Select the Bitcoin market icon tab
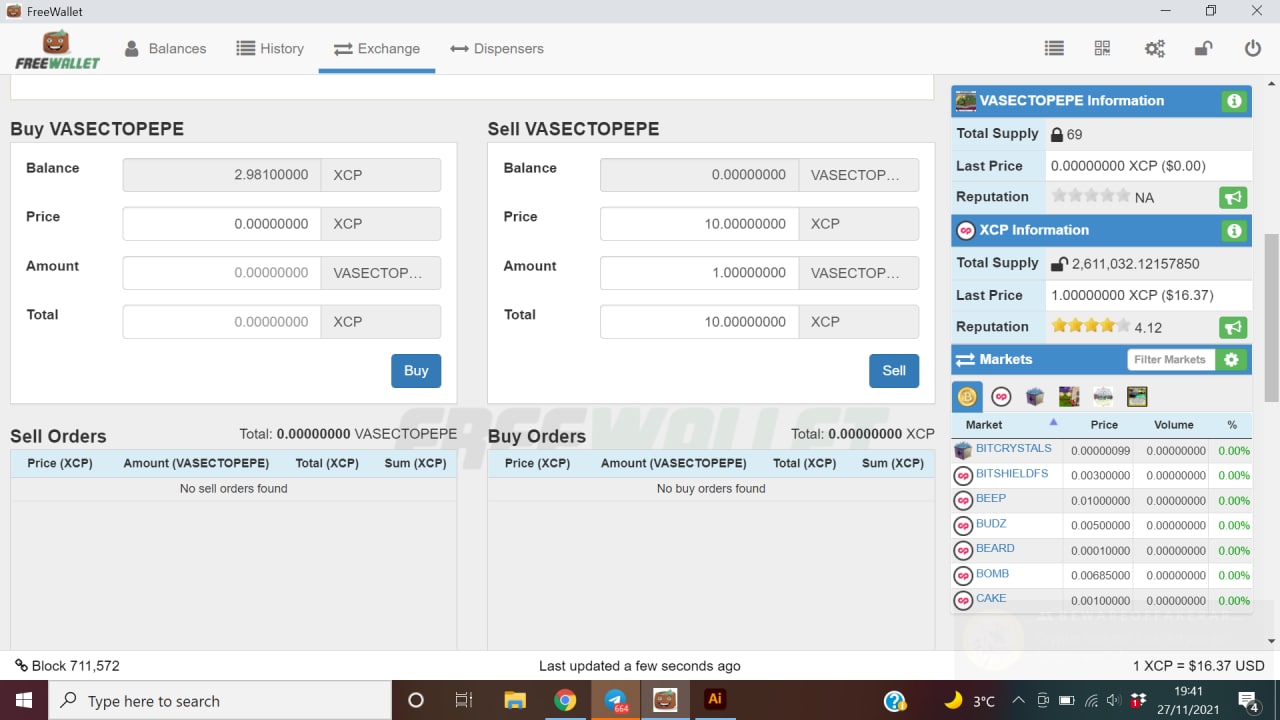Viewport: 1280px width, 720px height. pyautogui.click(x=967, y=397)
